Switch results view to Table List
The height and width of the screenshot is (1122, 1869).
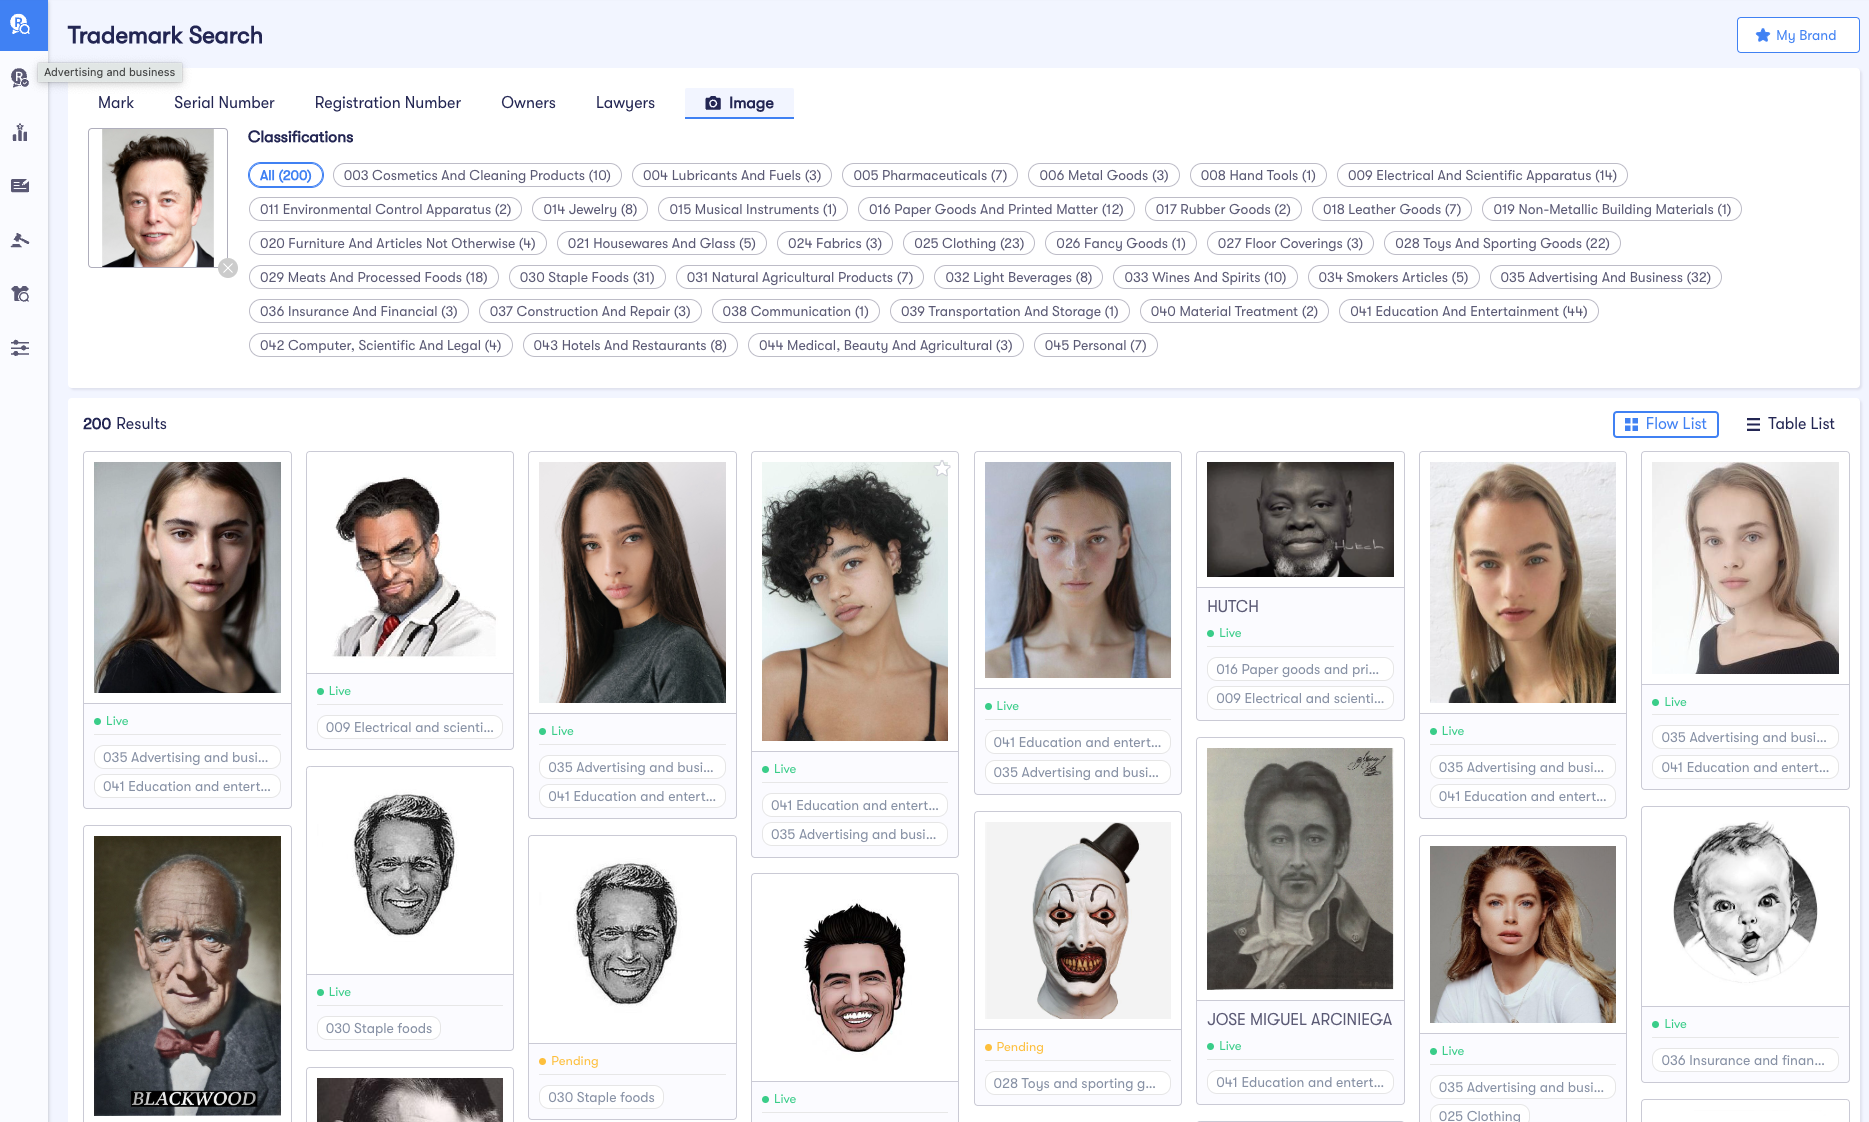1790,424
